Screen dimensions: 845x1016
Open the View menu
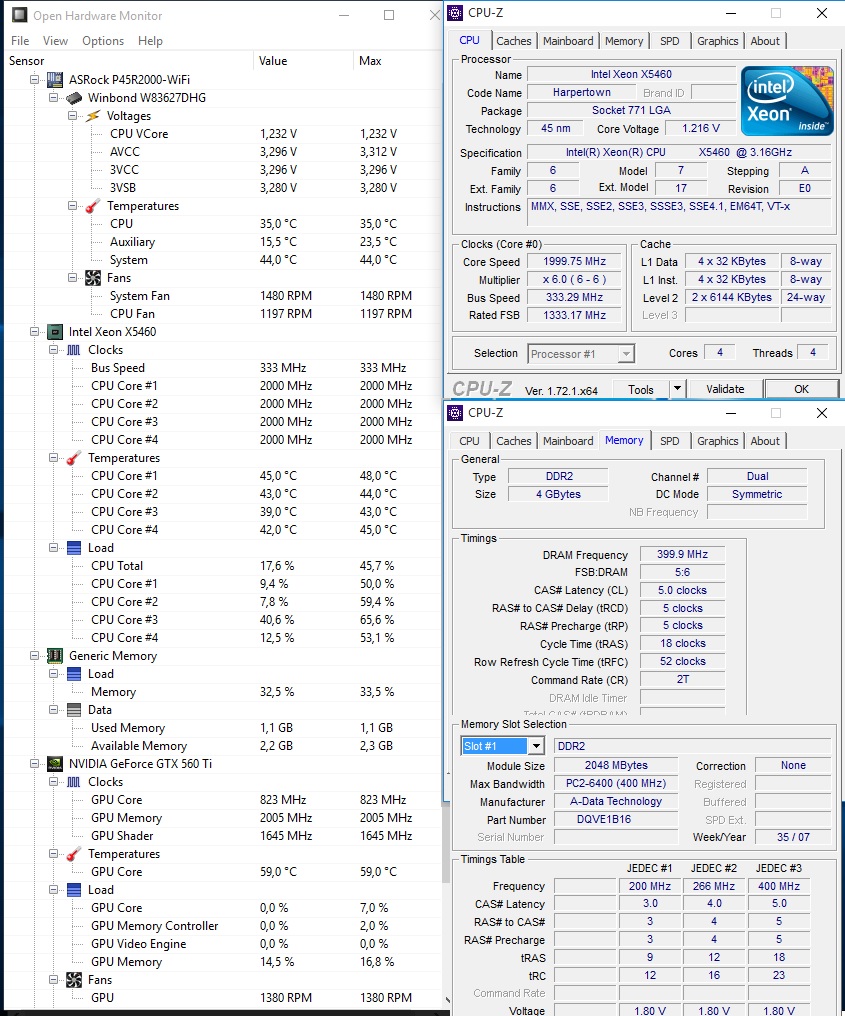click(55, 41)
